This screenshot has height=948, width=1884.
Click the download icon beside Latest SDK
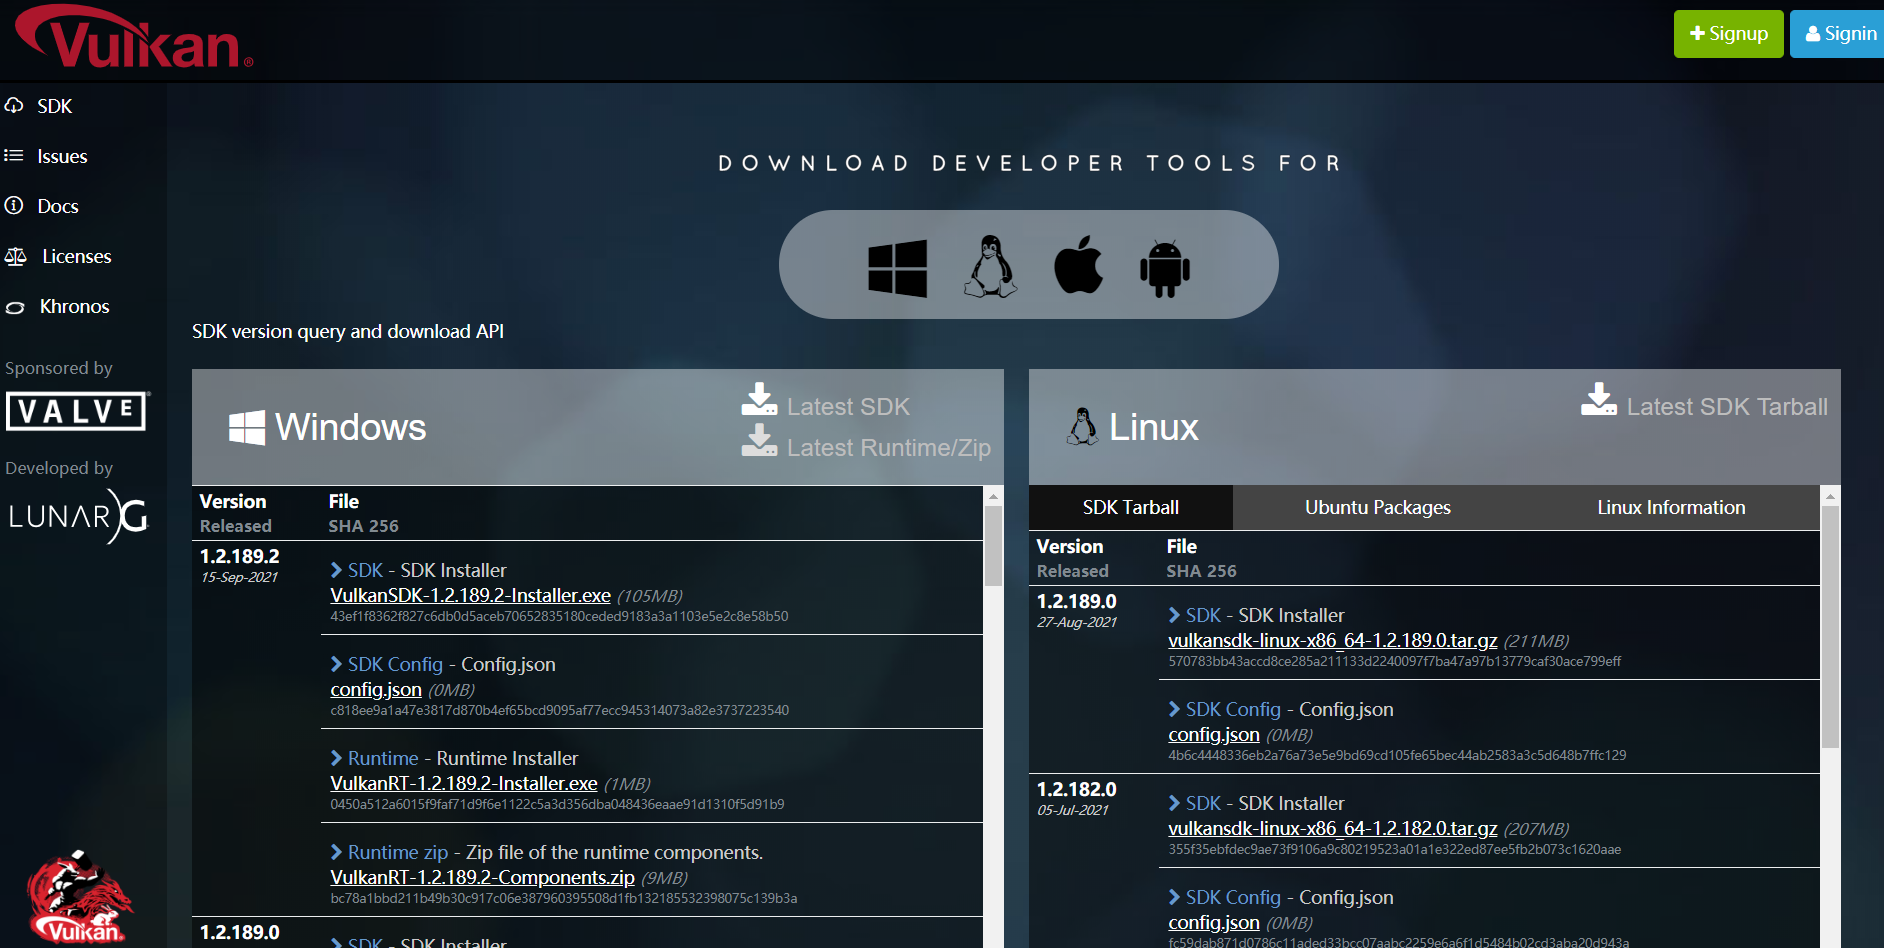pos(759,399)
